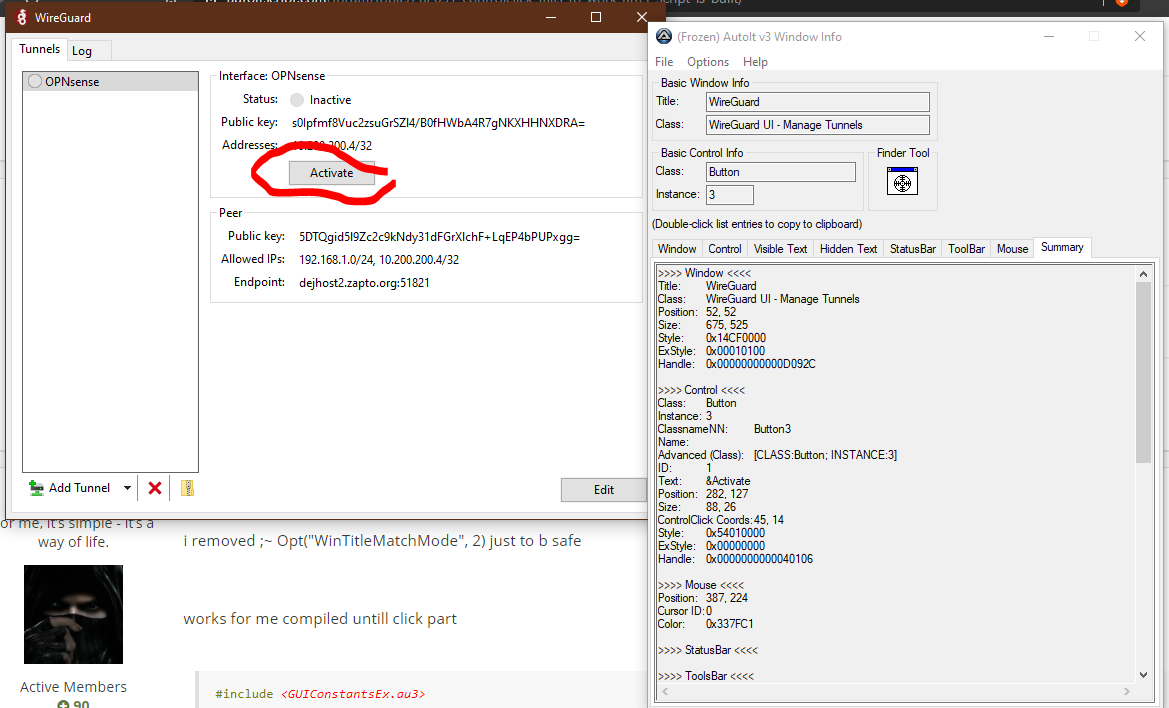Click the Position: 387, 224 mouse line

702,598
